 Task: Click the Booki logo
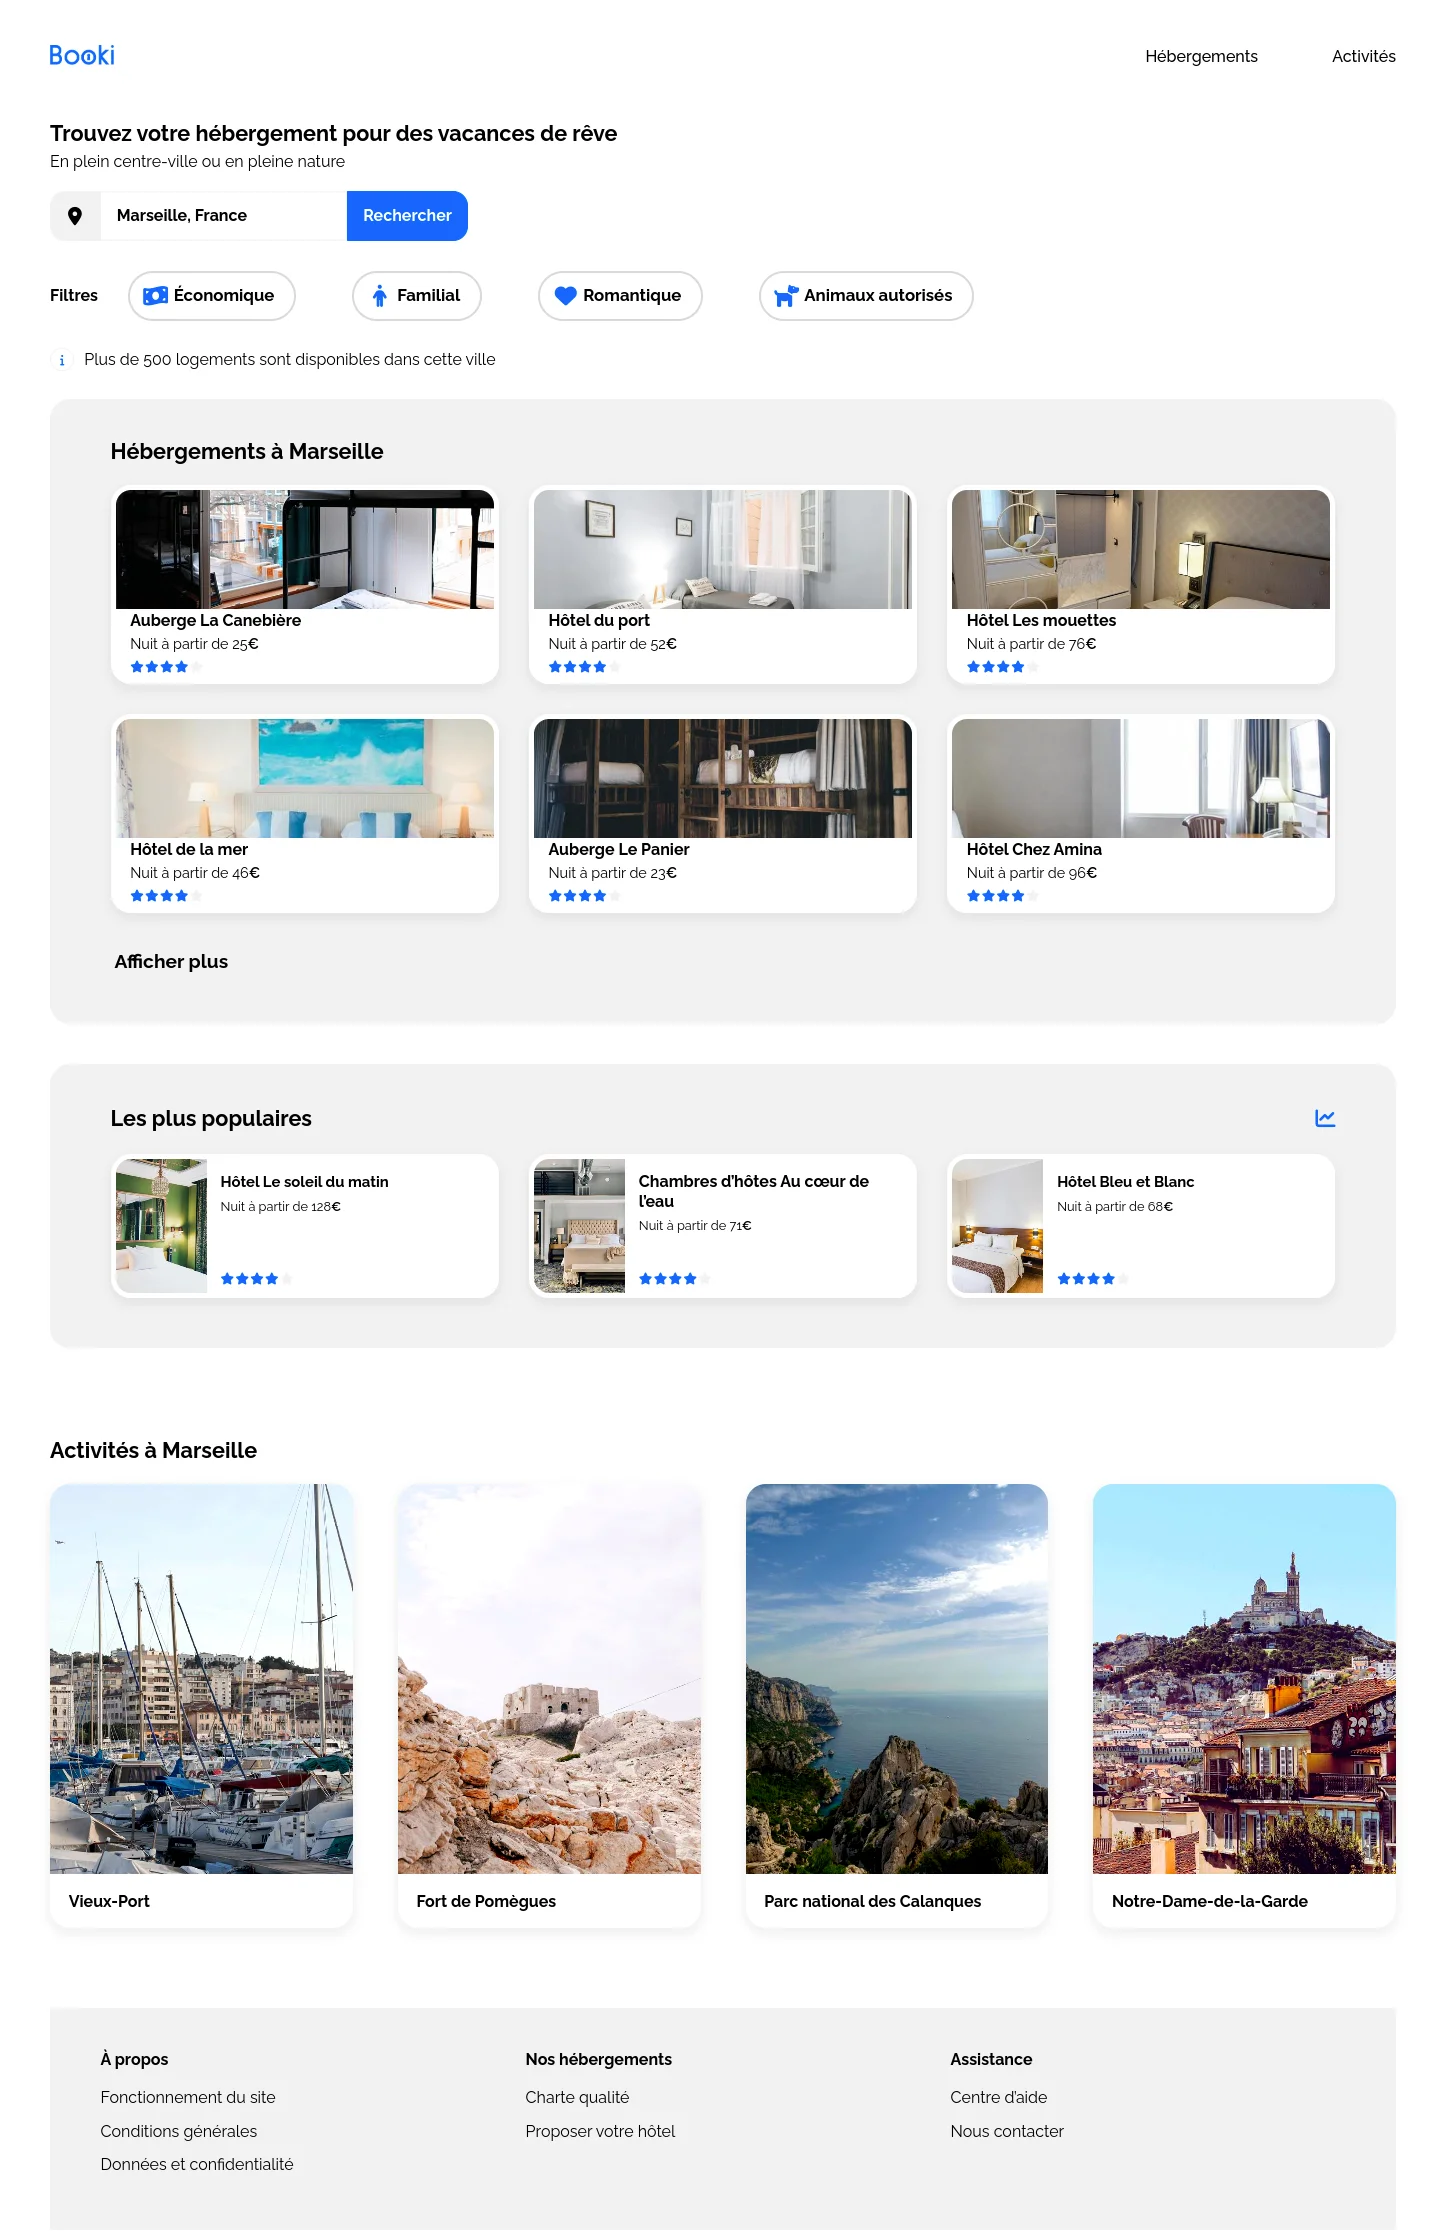[x=82, y=55]
